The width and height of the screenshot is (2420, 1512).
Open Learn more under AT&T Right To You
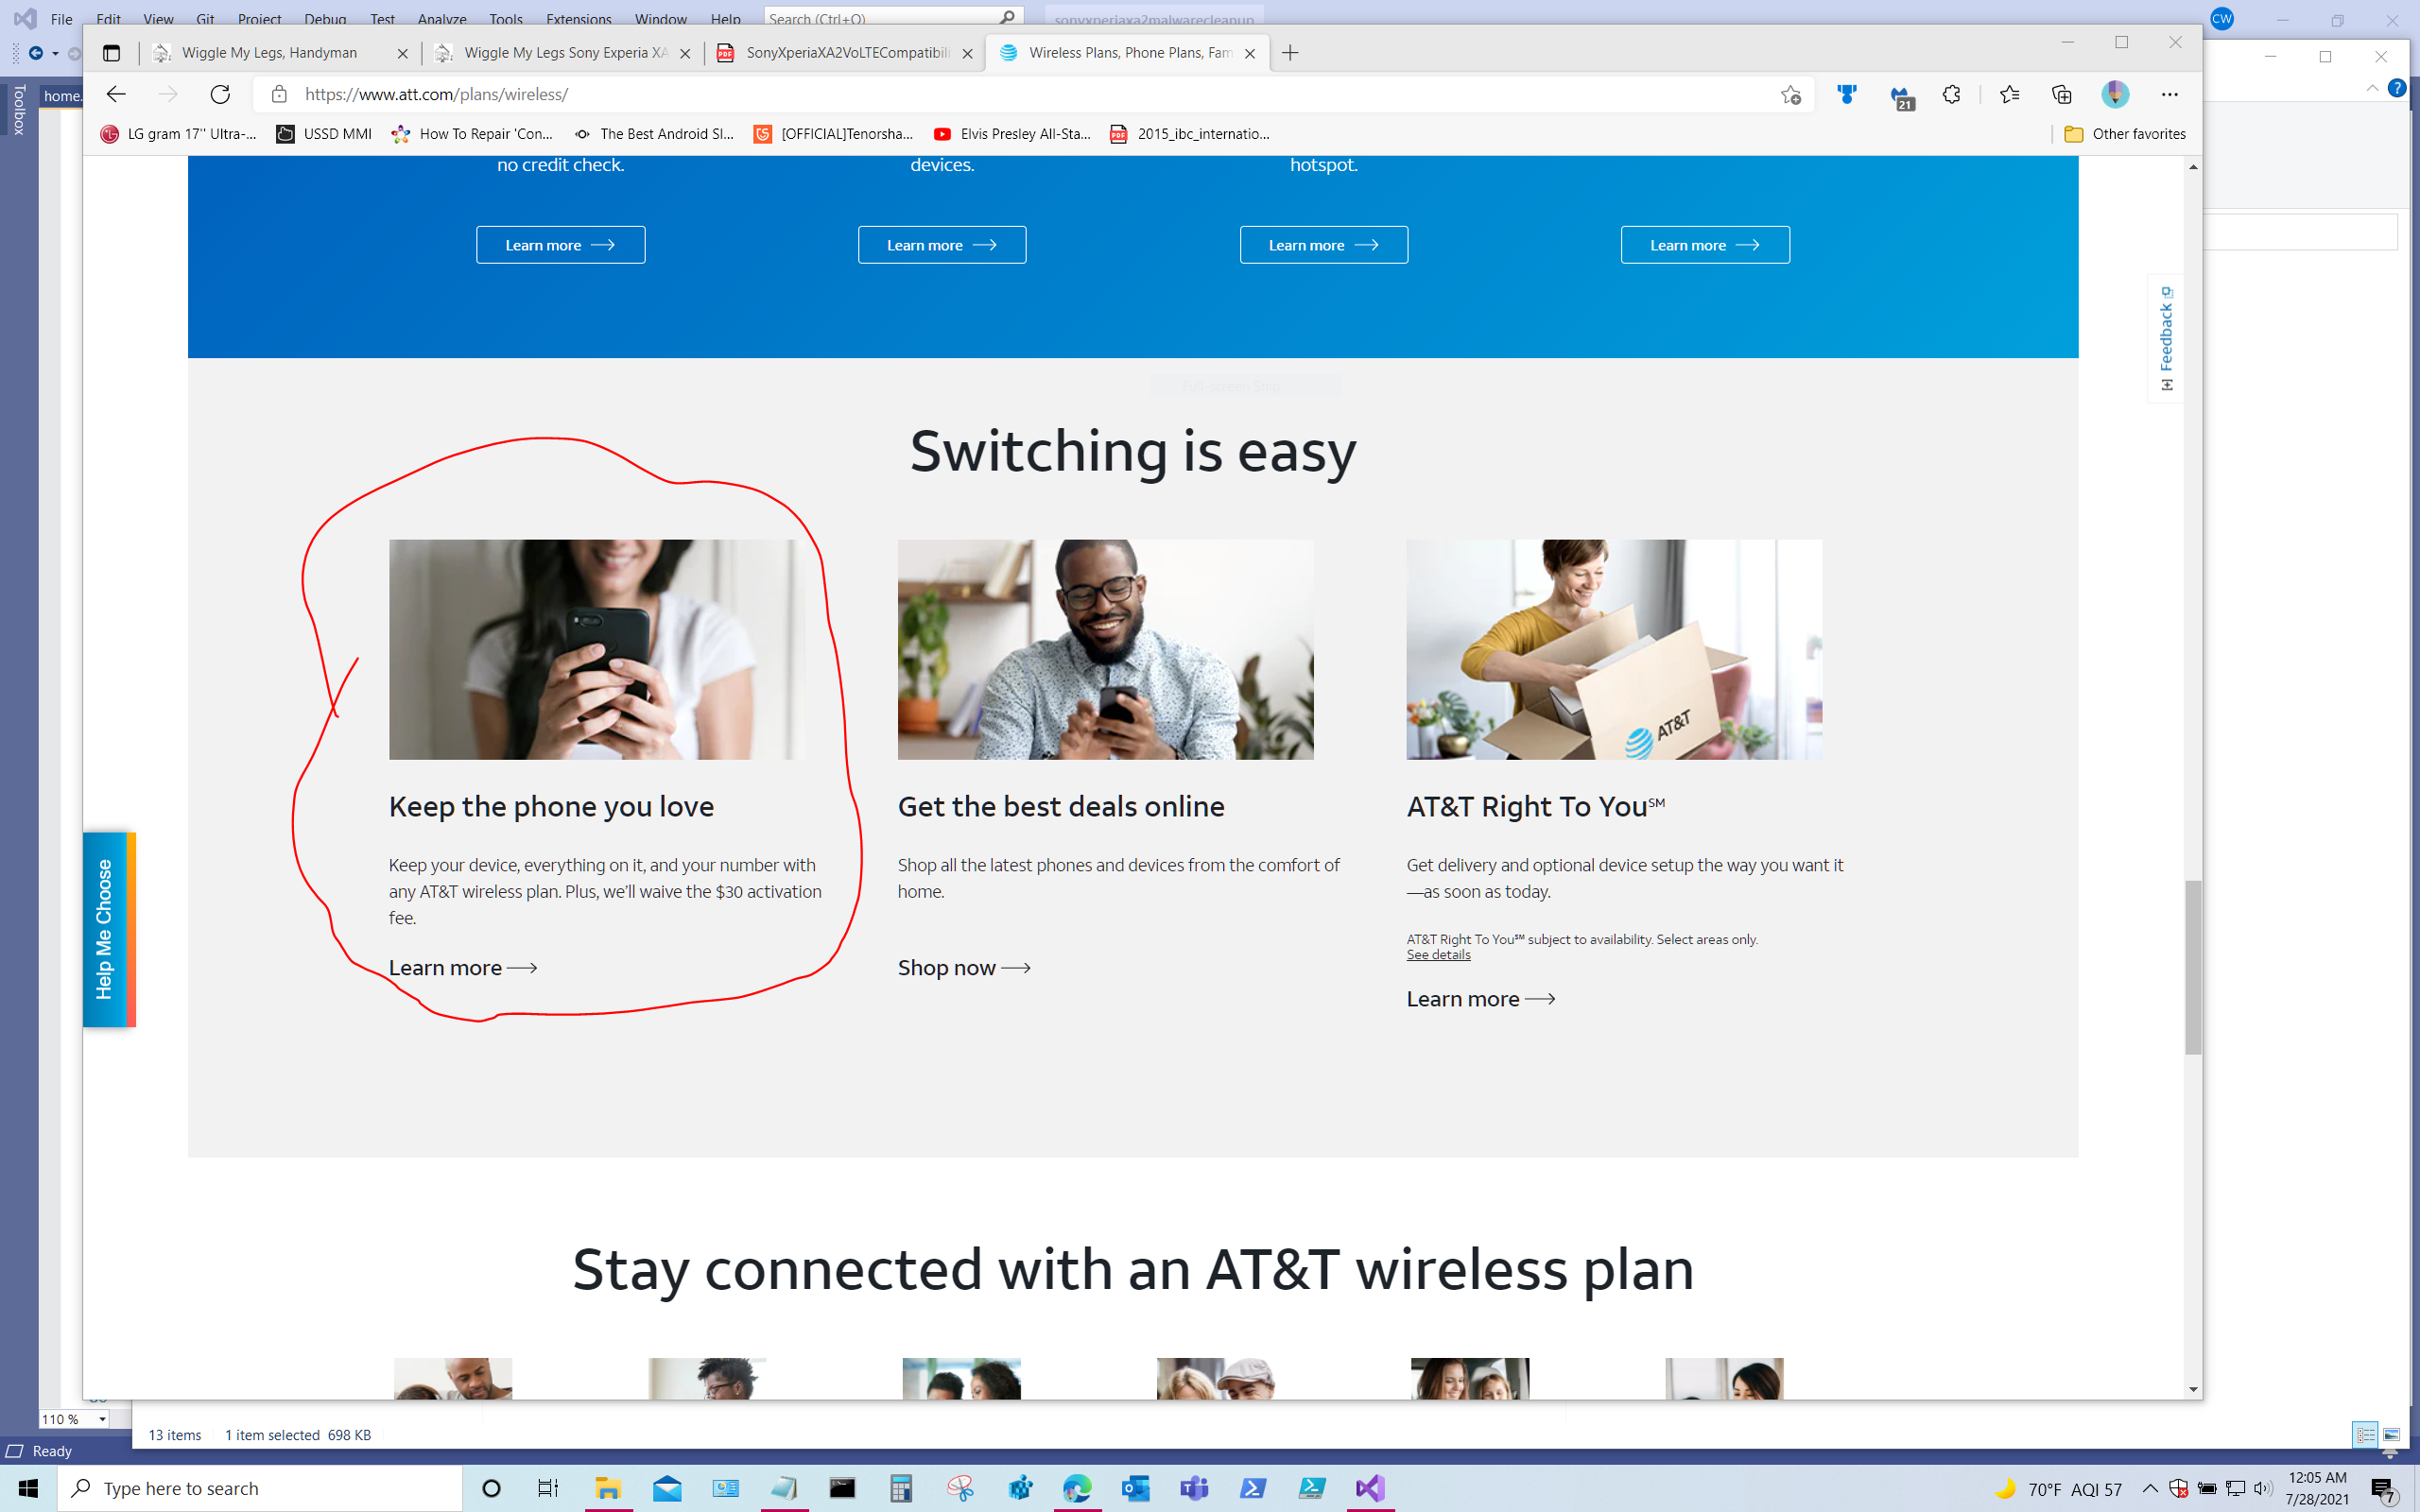(1480, 998)
